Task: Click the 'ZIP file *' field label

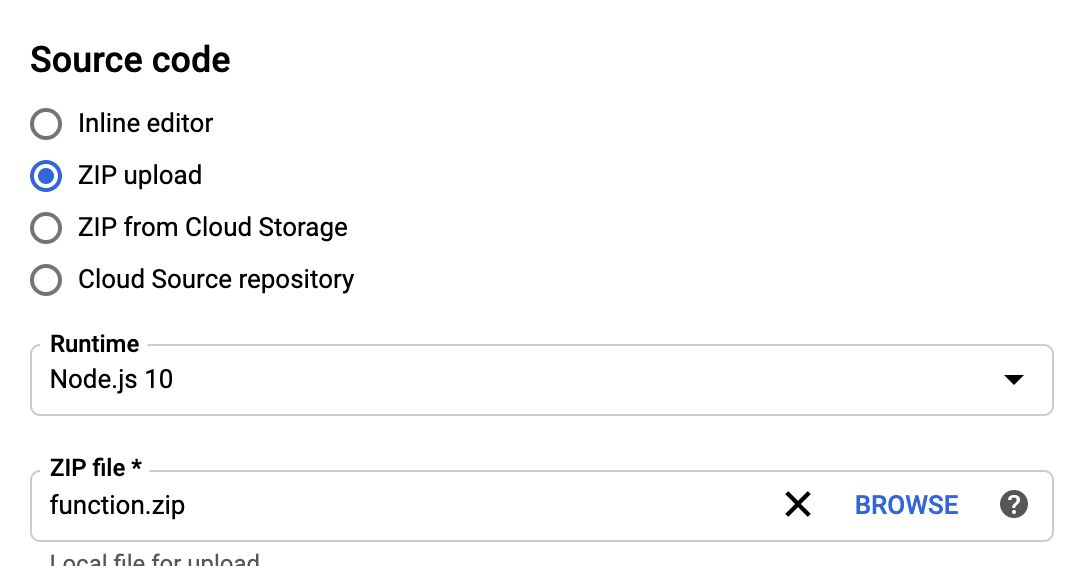Action: pos(96,468)
